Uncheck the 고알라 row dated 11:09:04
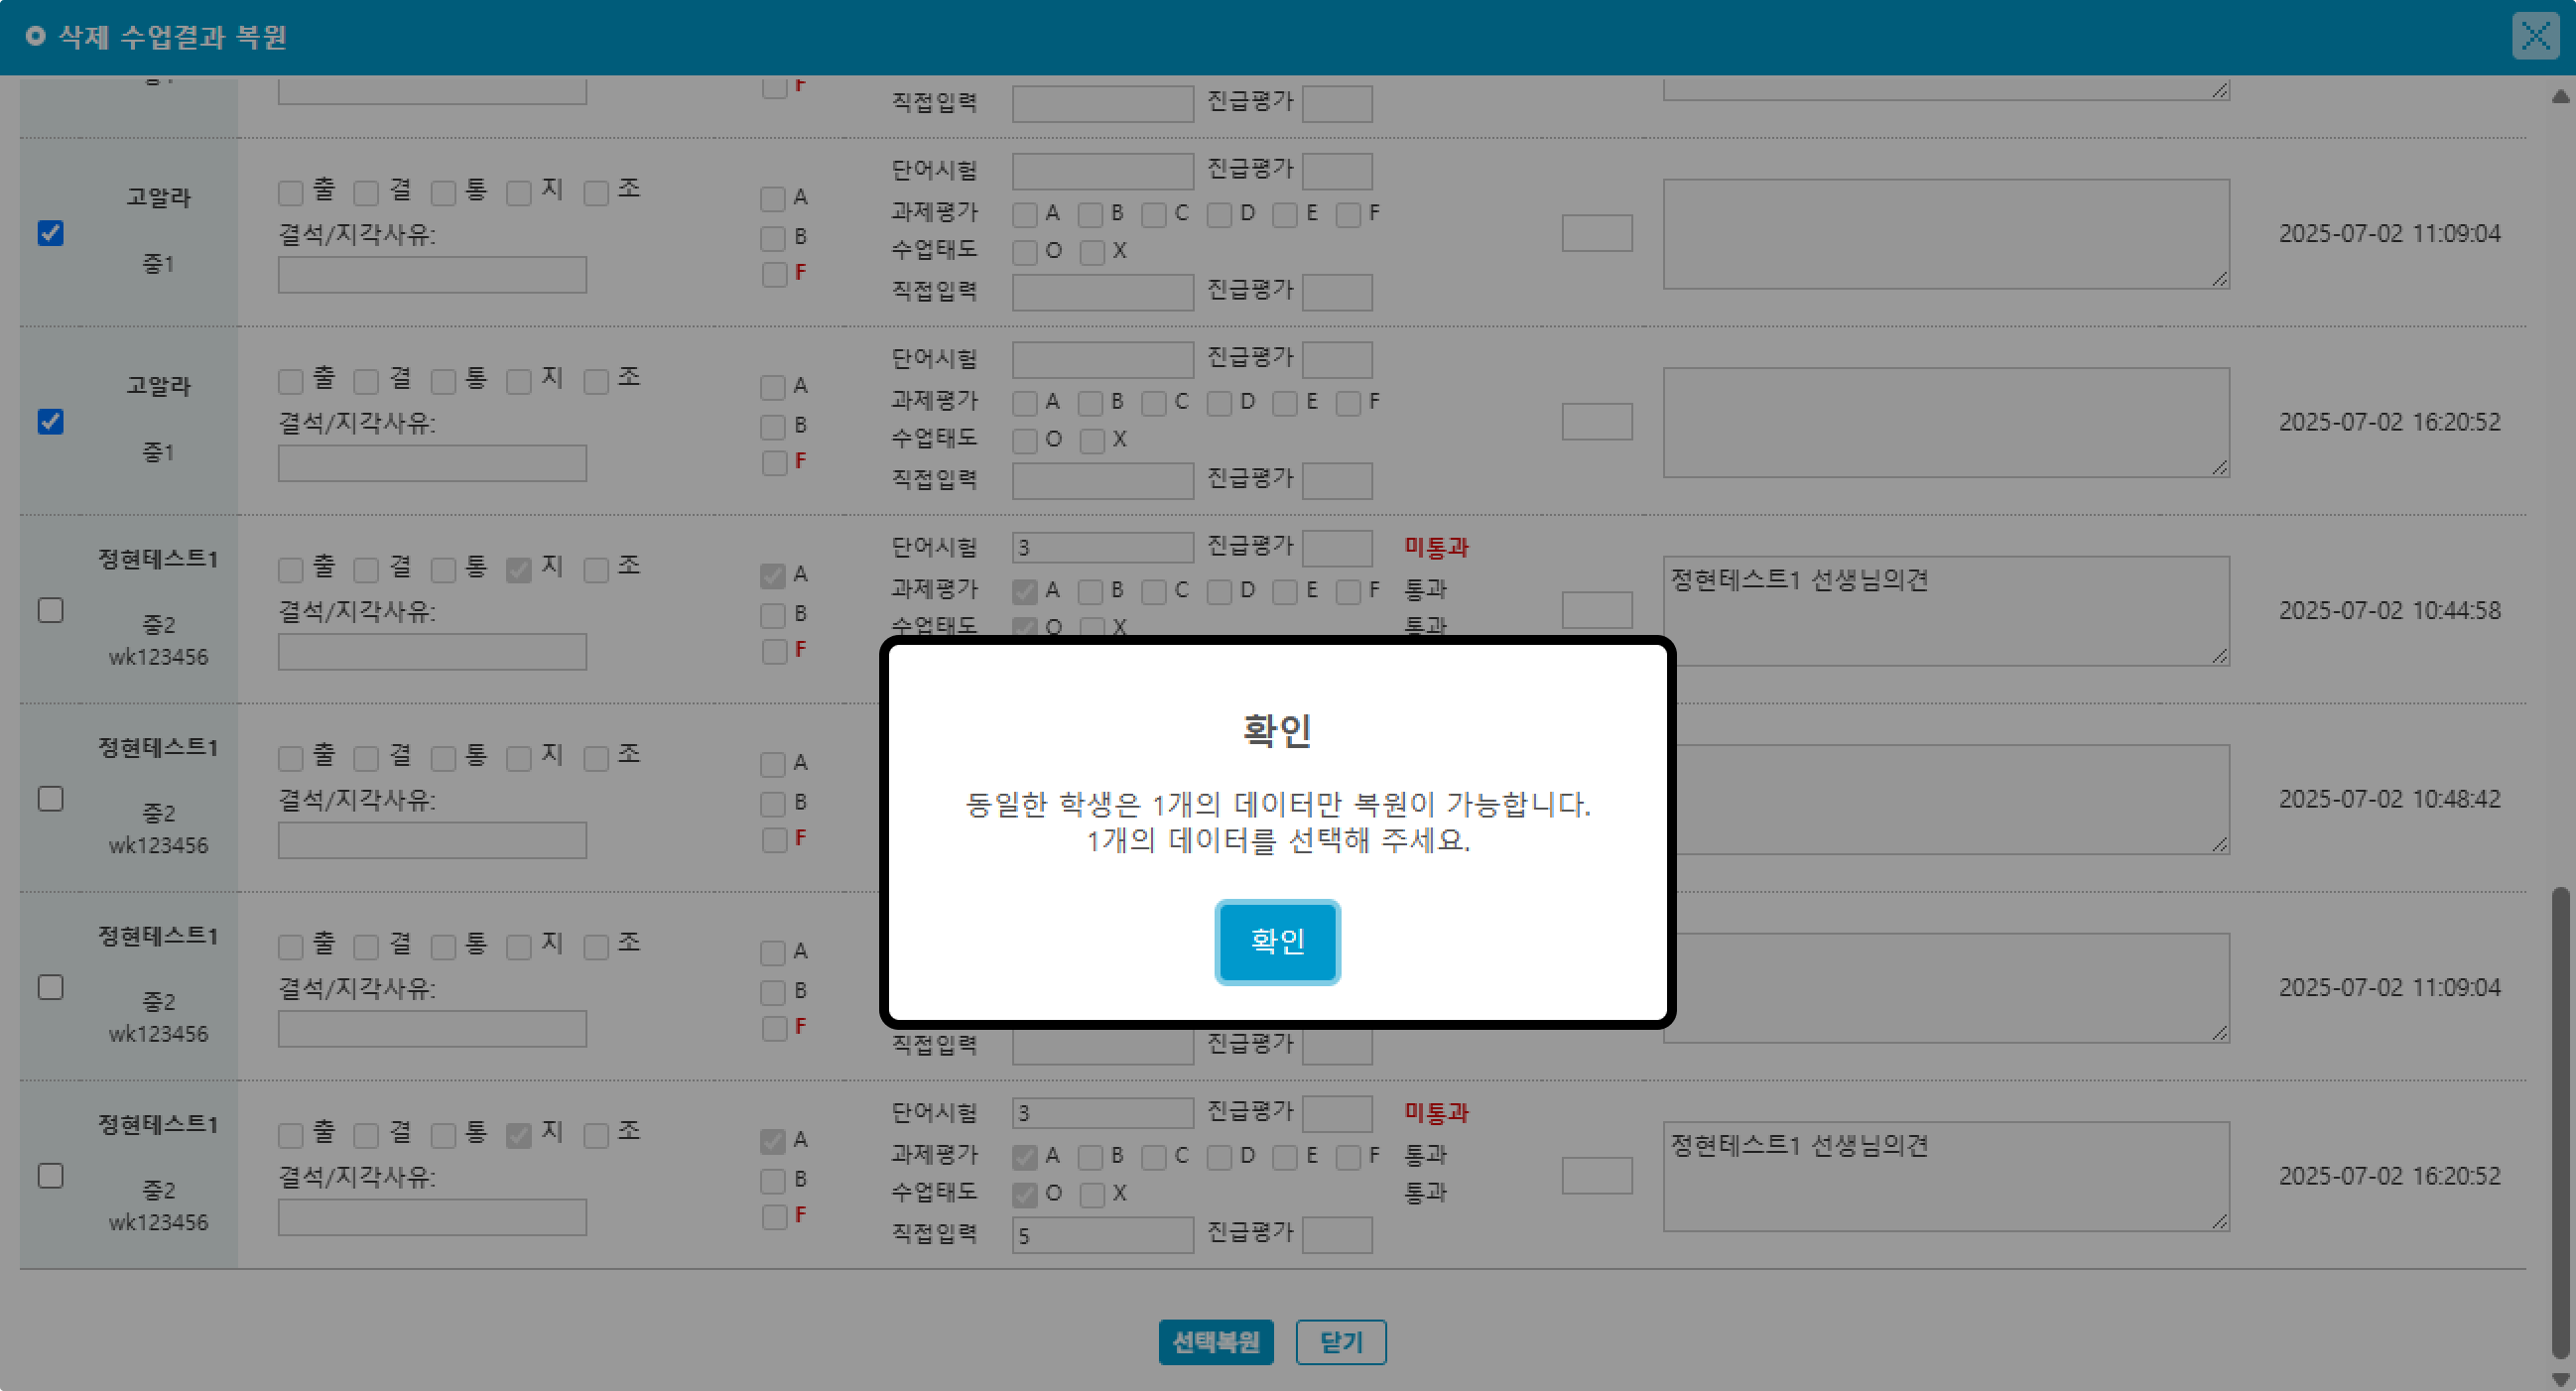The height and width of the screenshot is (1391, 2576). point(51,233)
